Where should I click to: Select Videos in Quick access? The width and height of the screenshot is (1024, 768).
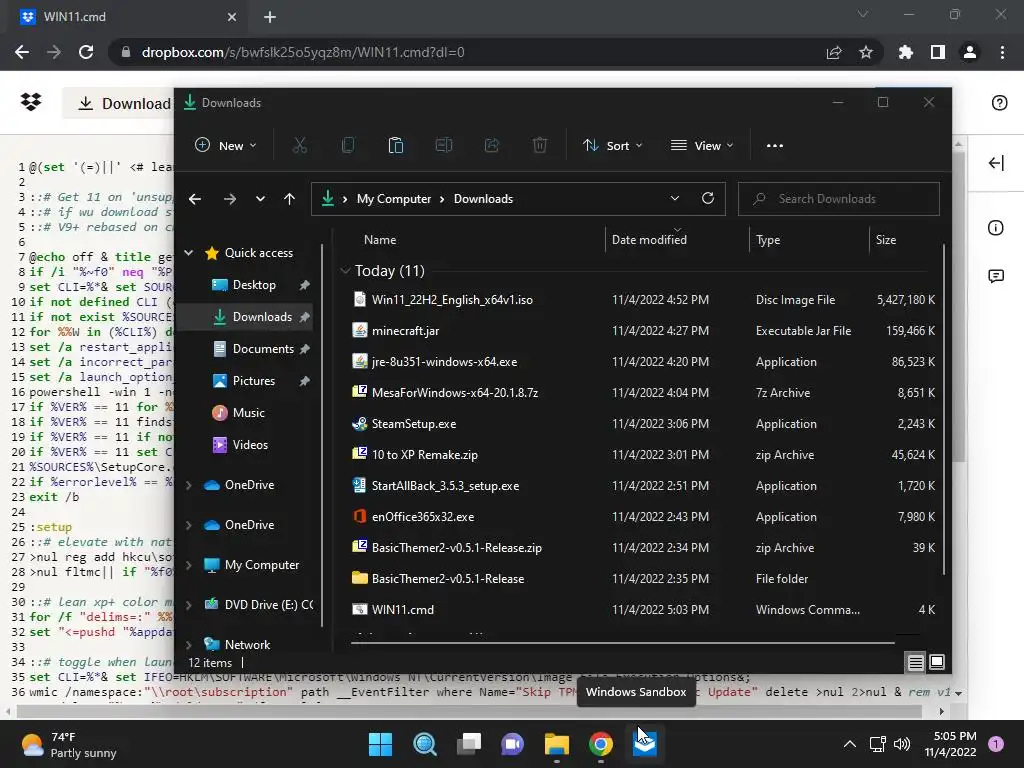point(250,445)
